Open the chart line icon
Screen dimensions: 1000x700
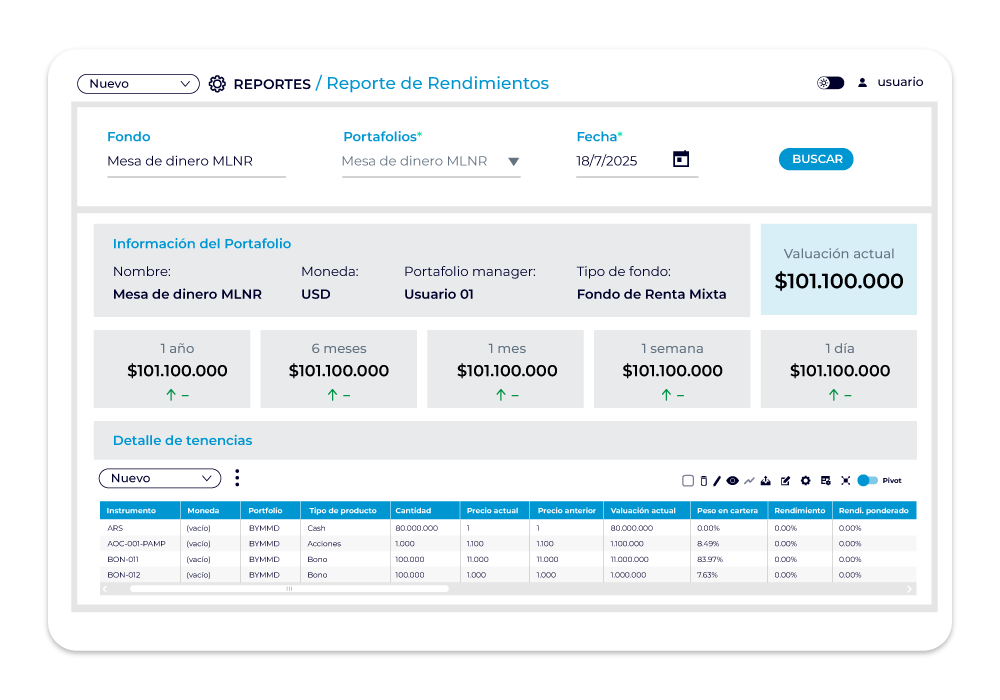coord(749,481)
